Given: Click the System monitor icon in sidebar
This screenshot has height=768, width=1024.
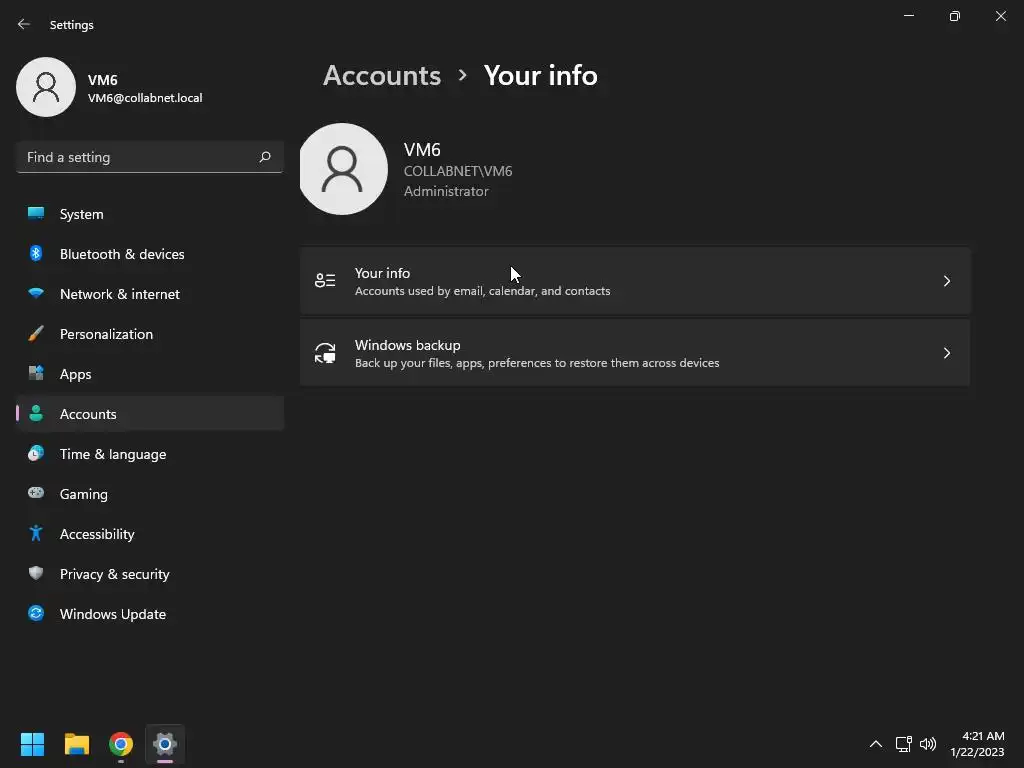Looking at the screenshot, I should click(x=36, y=214).
